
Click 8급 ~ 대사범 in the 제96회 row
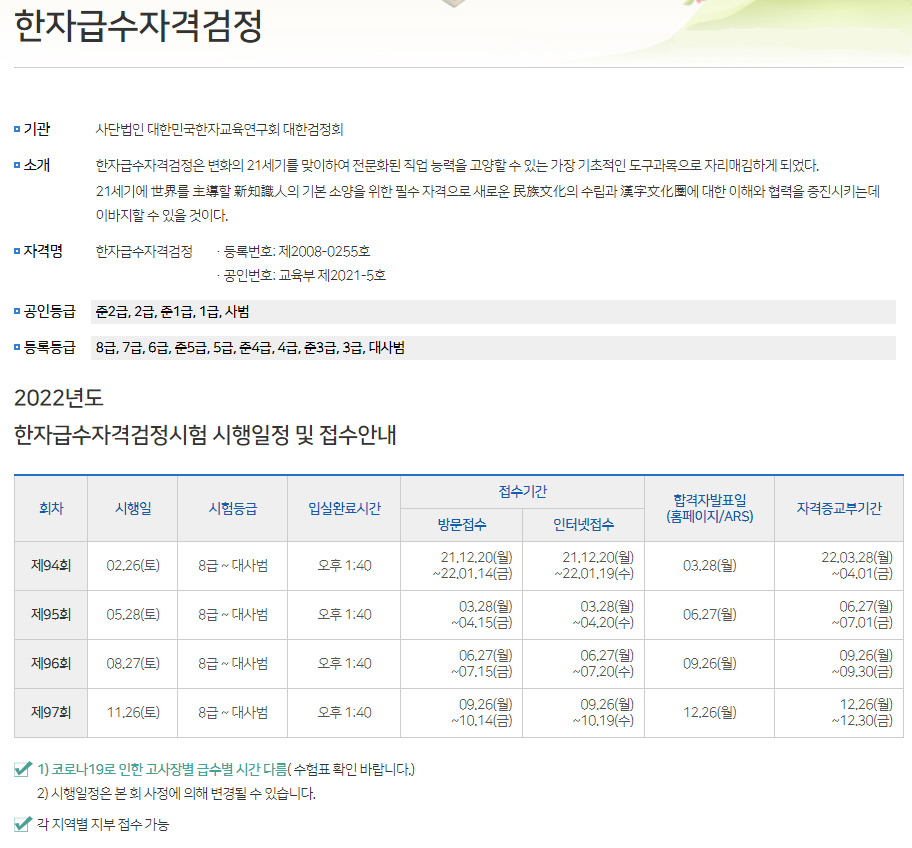tap(233, 663)
